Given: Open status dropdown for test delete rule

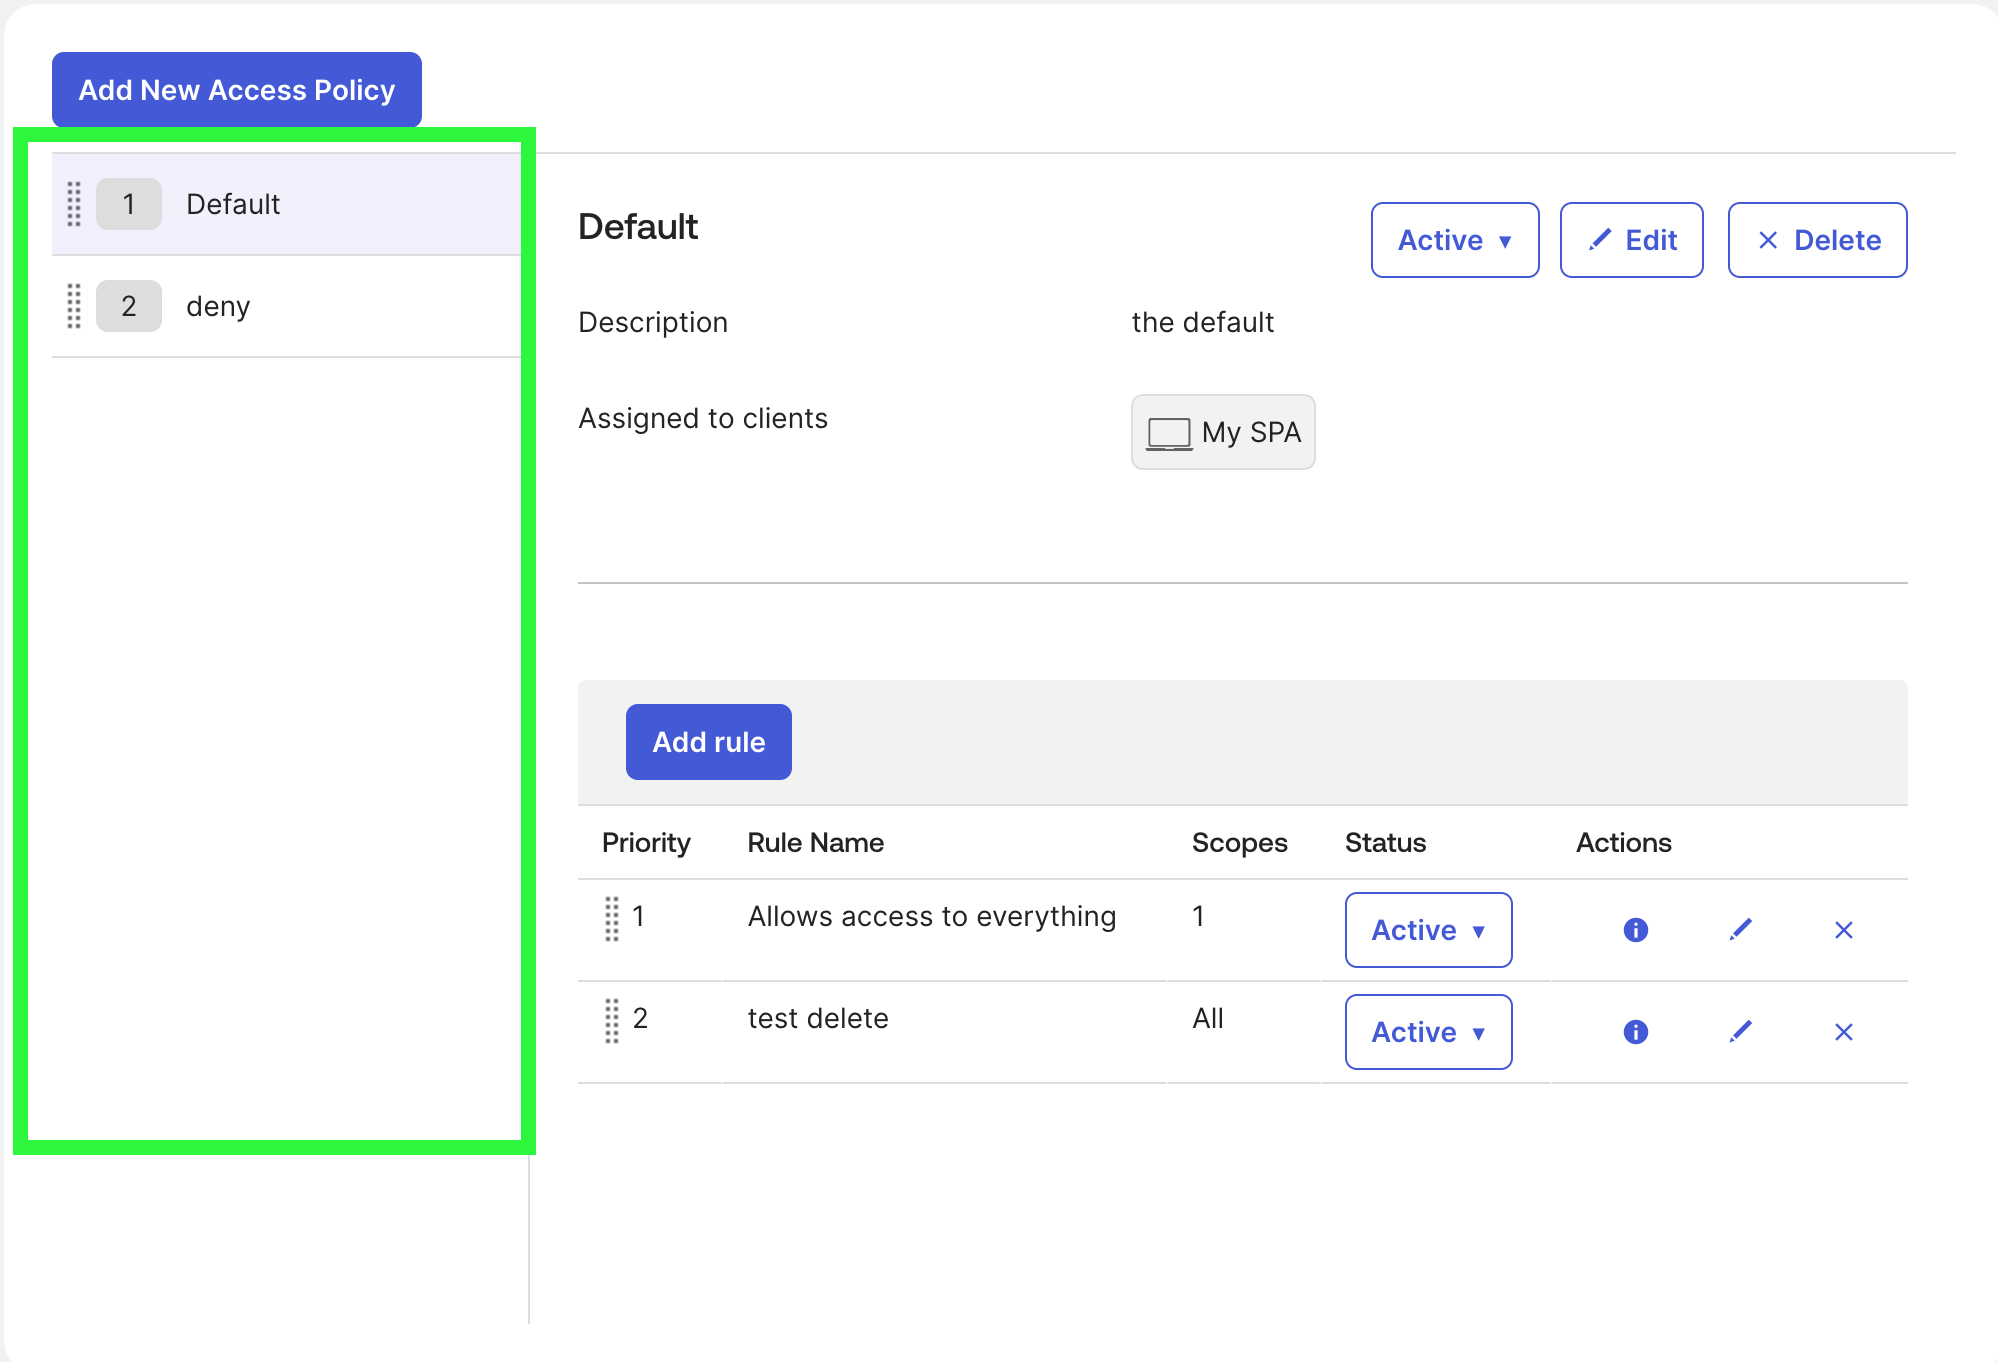Looking at the screenshot, I should (1428, 1032).
